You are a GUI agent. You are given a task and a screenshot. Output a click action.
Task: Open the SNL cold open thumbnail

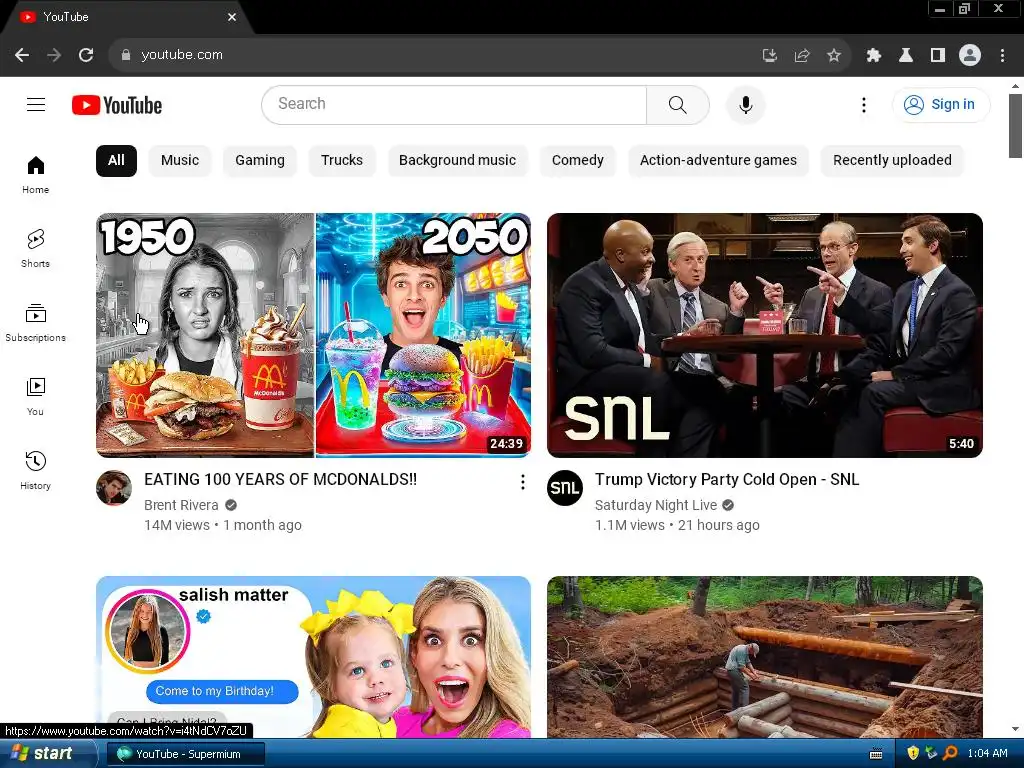click(765, 335)
